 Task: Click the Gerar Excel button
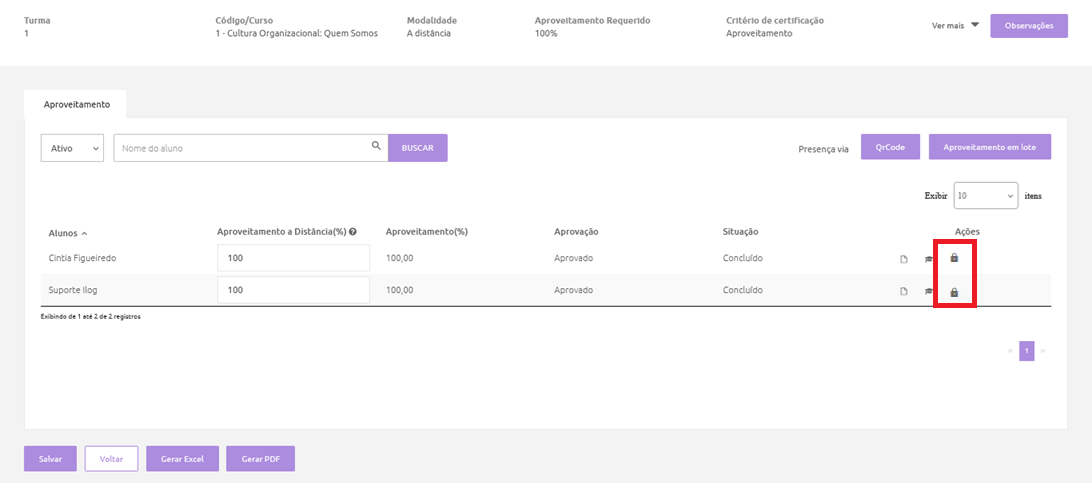(x=182, y=459)
